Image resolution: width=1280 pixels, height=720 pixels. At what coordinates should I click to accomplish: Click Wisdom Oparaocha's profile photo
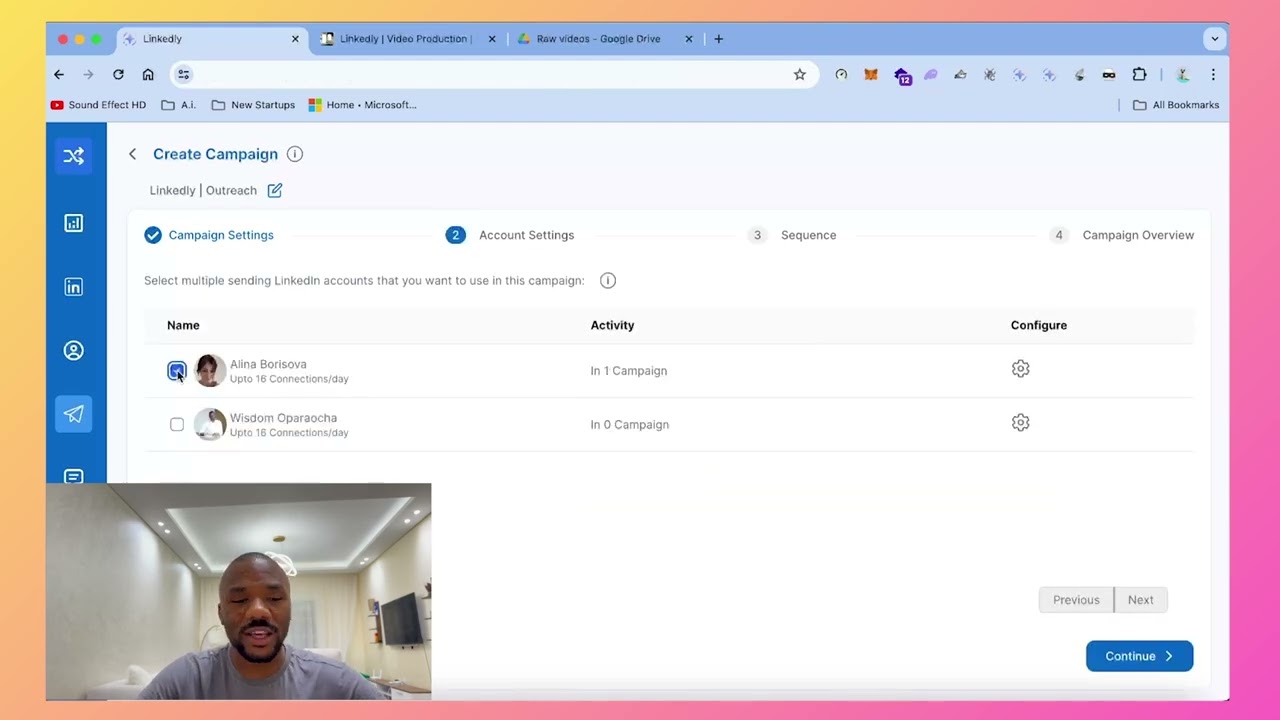pos(210,425)
